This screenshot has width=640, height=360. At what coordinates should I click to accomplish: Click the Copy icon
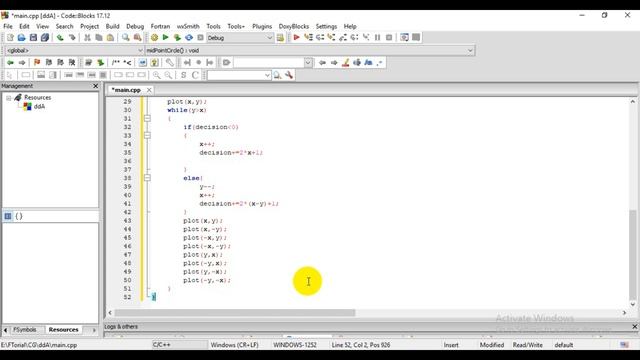99,38
